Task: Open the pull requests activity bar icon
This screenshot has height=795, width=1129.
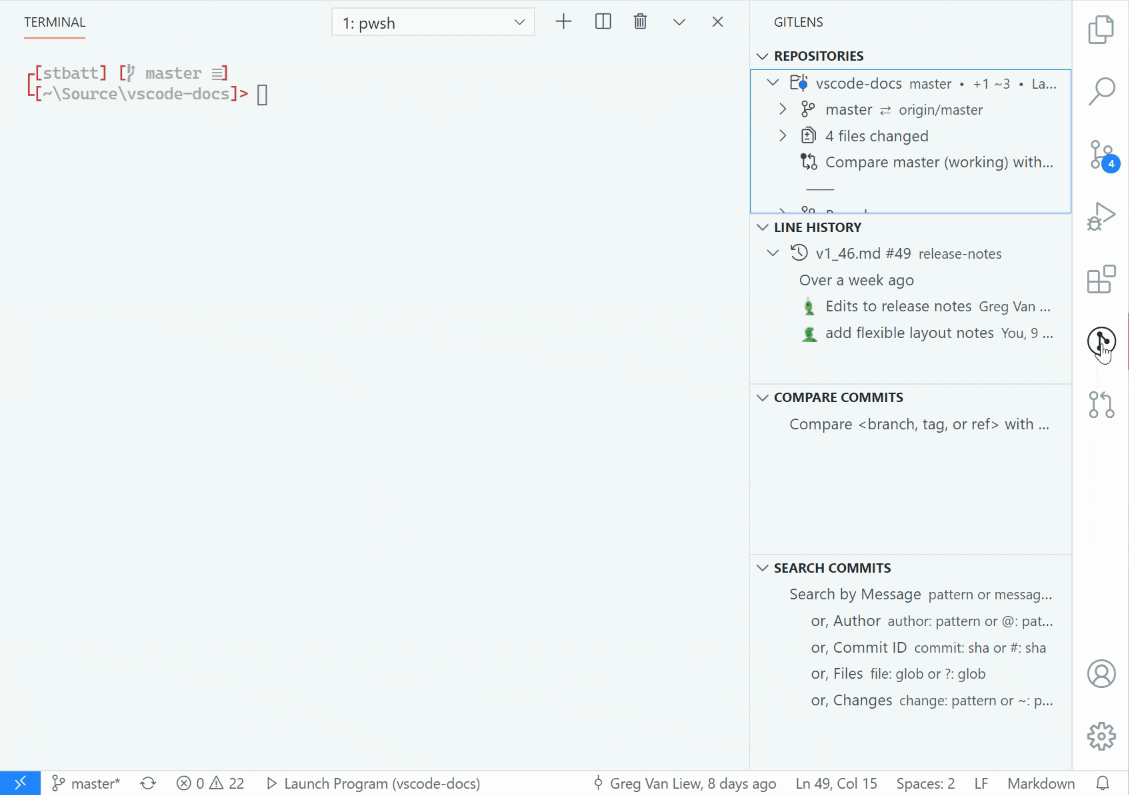Action: click(1101, 405)
